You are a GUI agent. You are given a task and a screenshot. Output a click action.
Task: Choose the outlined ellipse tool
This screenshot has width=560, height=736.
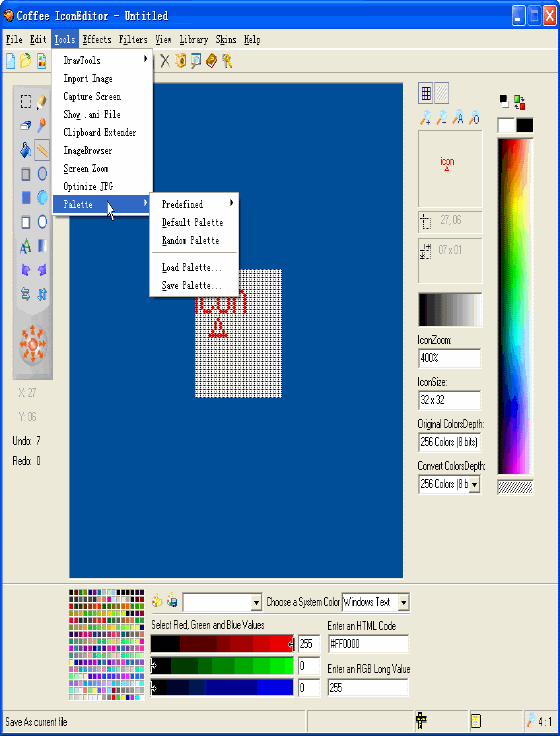pyautogui.click(x=42, y=174)
